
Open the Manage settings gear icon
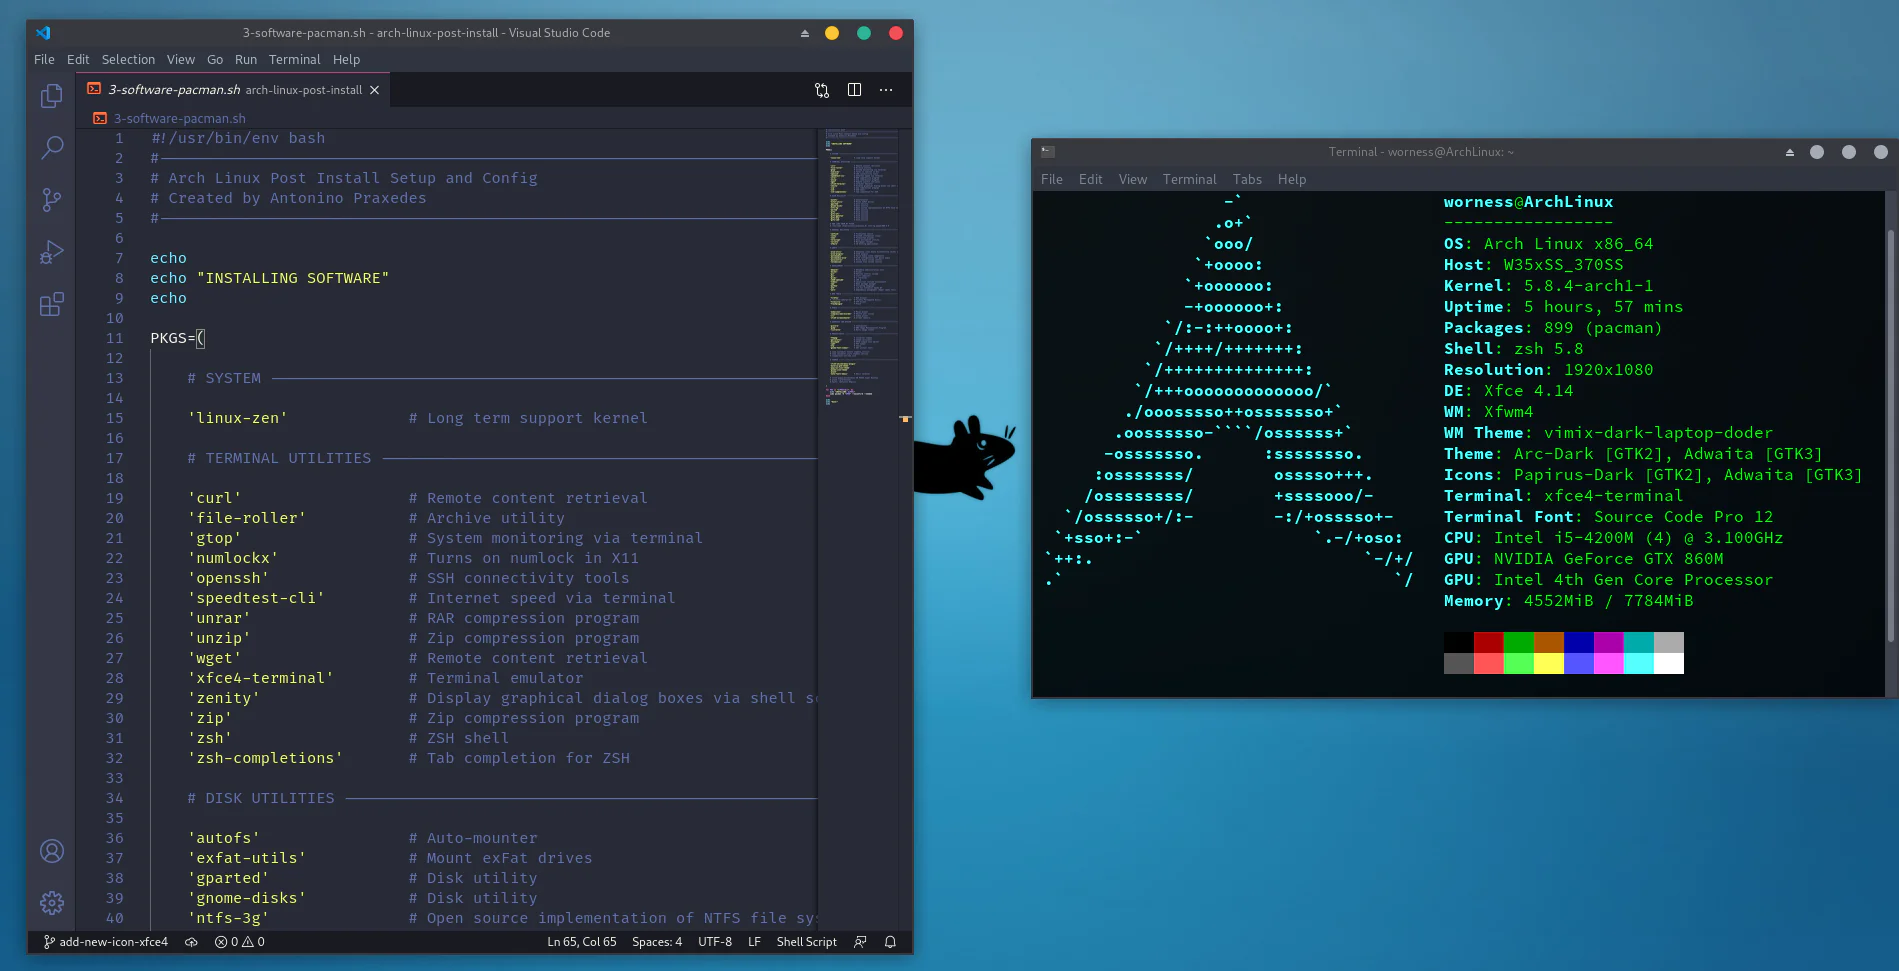coord(51,902)
